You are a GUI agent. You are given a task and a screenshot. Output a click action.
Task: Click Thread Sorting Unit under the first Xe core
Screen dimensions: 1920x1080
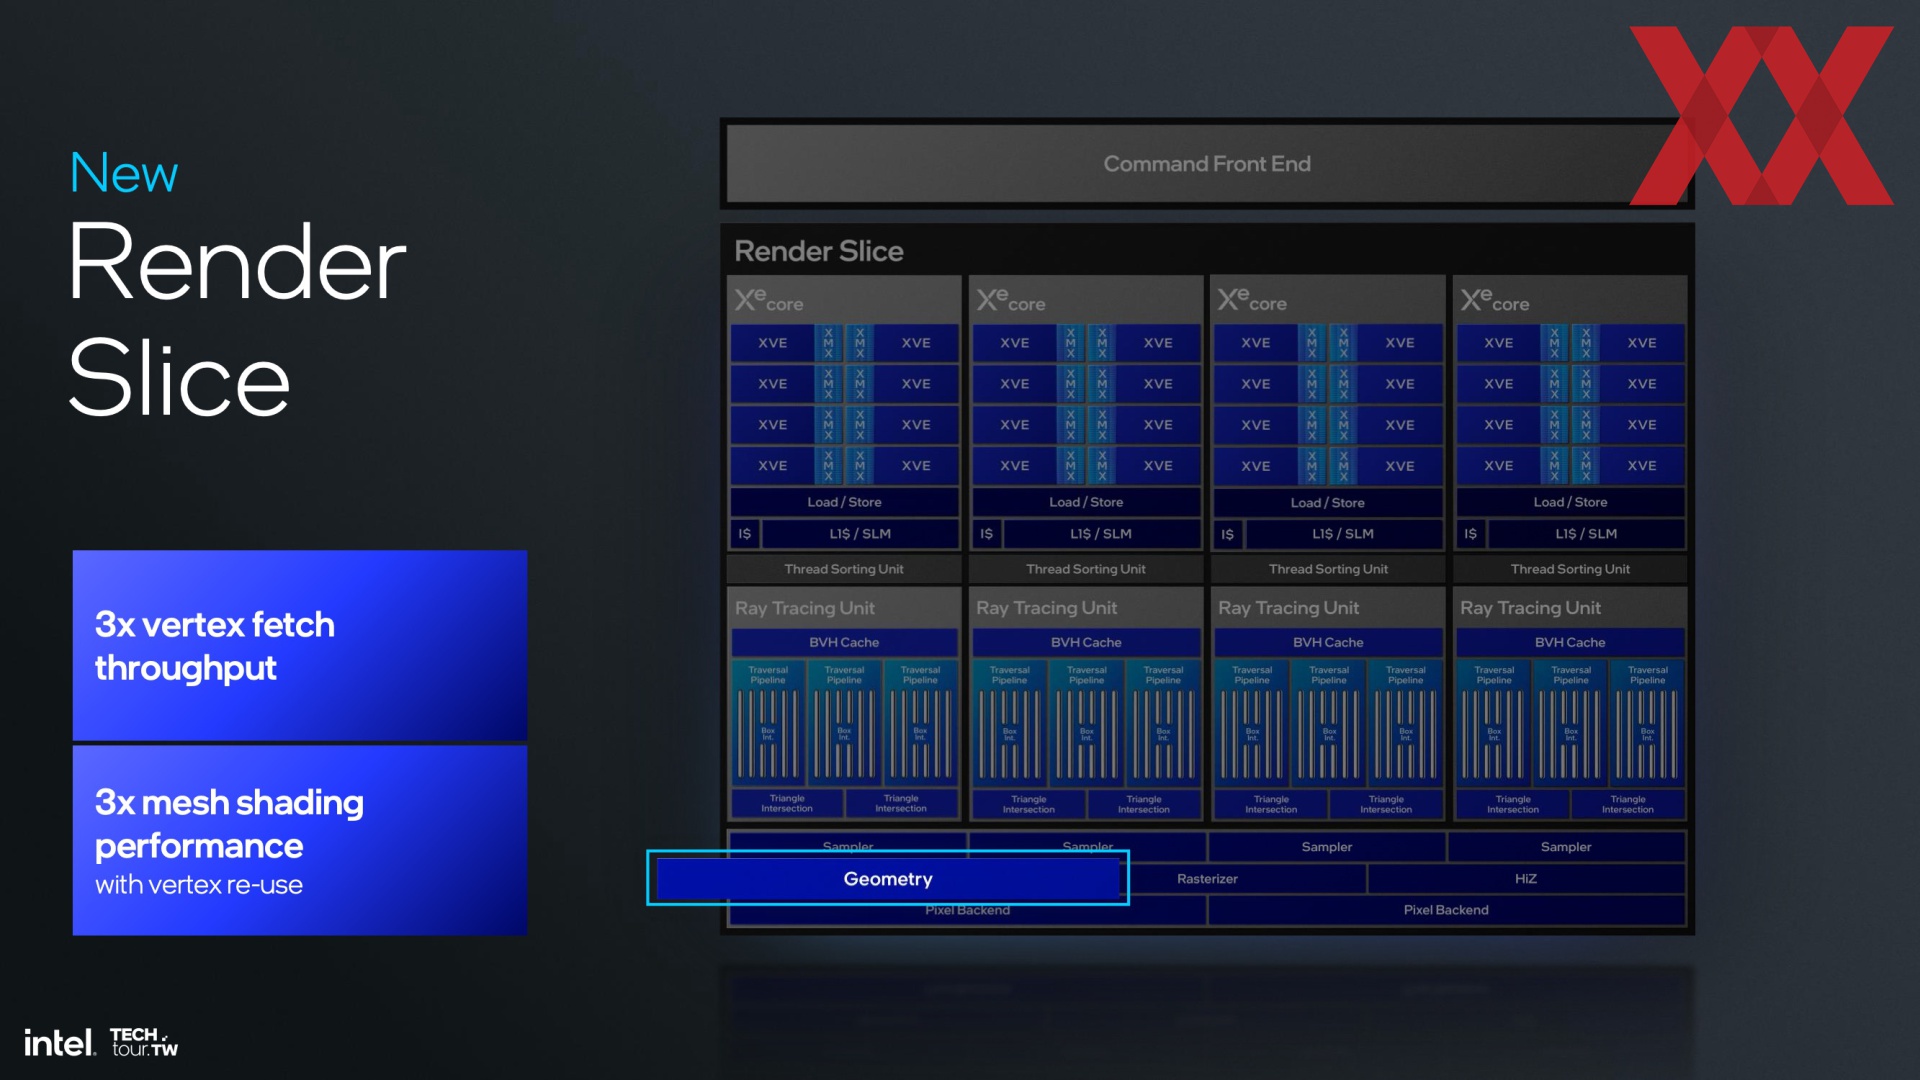844,569
